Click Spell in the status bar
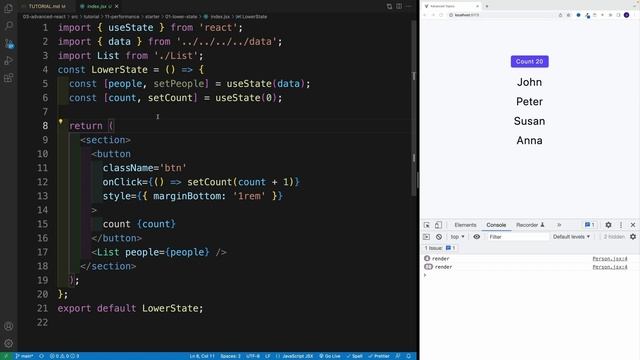This screenshot has width=640, height=360. 354,356
